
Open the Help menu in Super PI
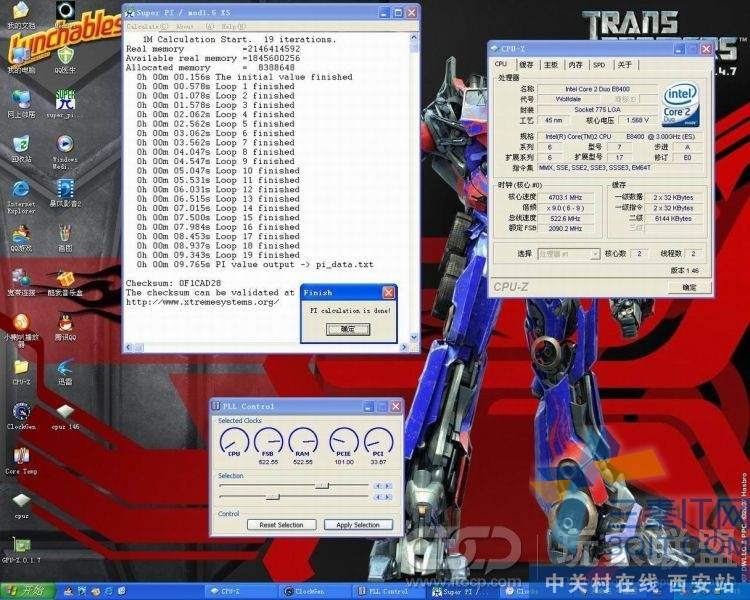click(234, 27)
